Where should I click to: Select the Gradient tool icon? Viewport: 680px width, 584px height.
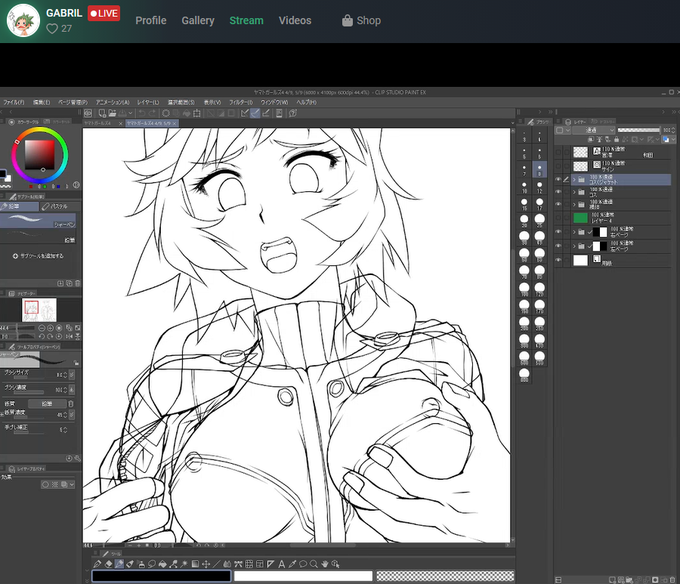coord(195,564)
